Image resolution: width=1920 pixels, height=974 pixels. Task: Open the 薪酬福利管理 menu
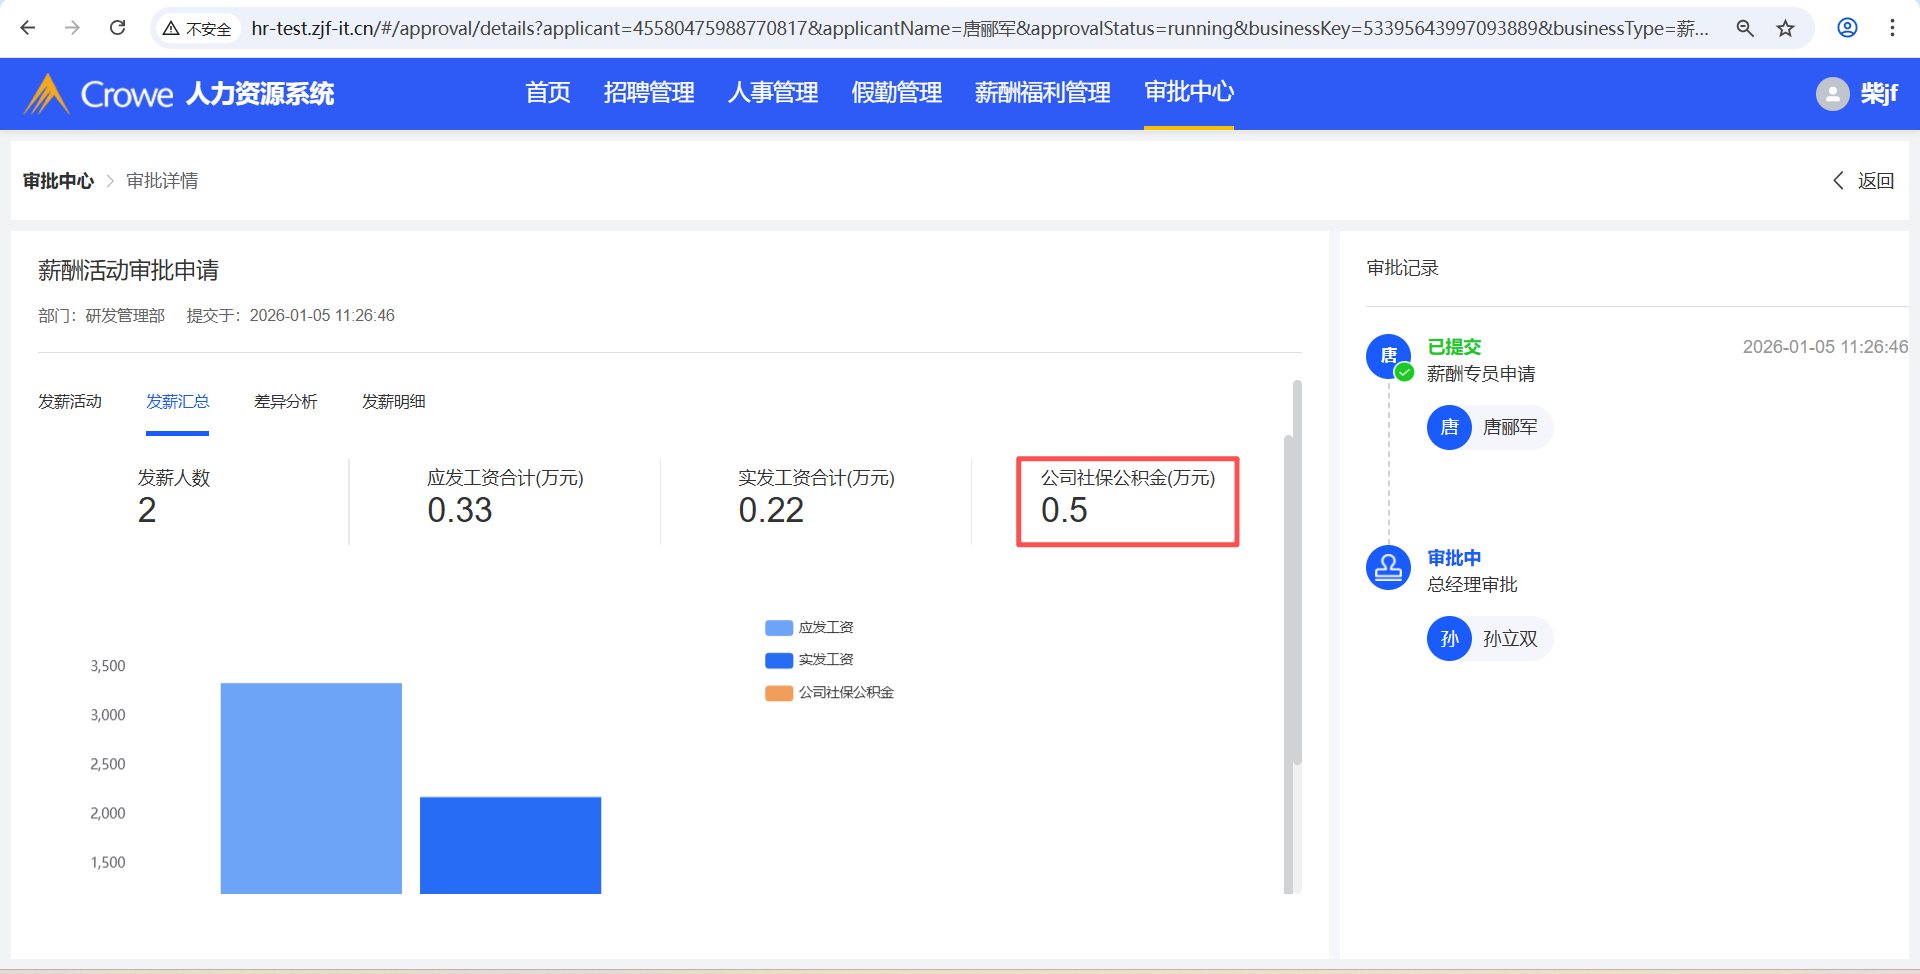(x=1042, y=93)
